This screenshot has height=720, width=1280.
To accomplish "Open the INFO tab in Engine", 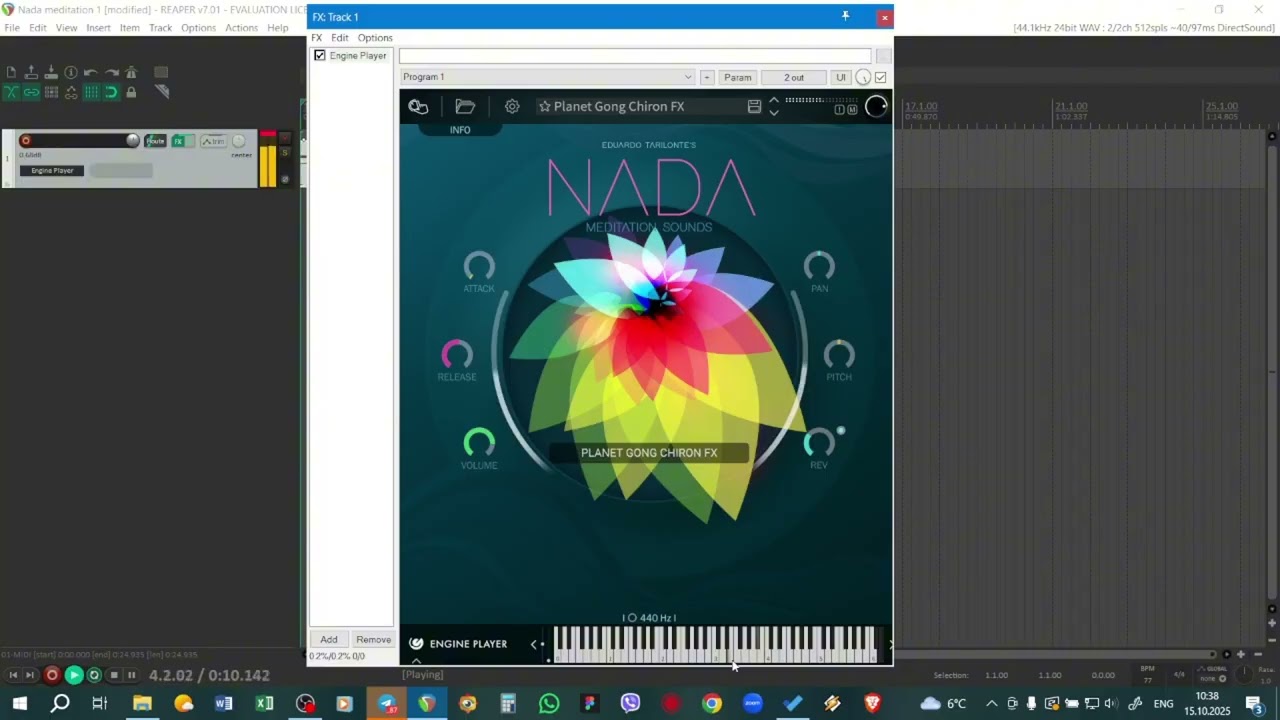I will tap(460, 130).
